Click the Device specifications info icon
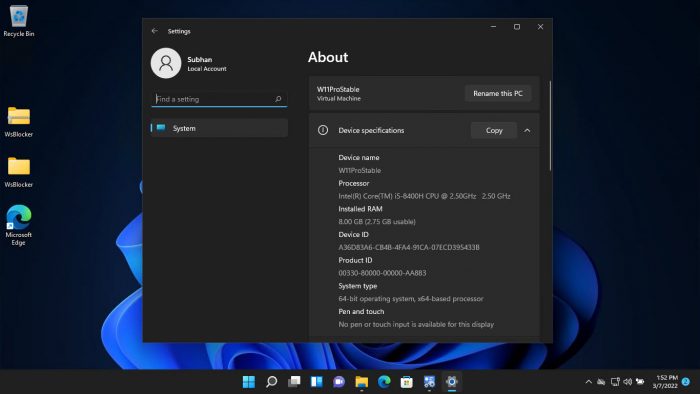The image size is (700, 394). [x=323, y=130]
